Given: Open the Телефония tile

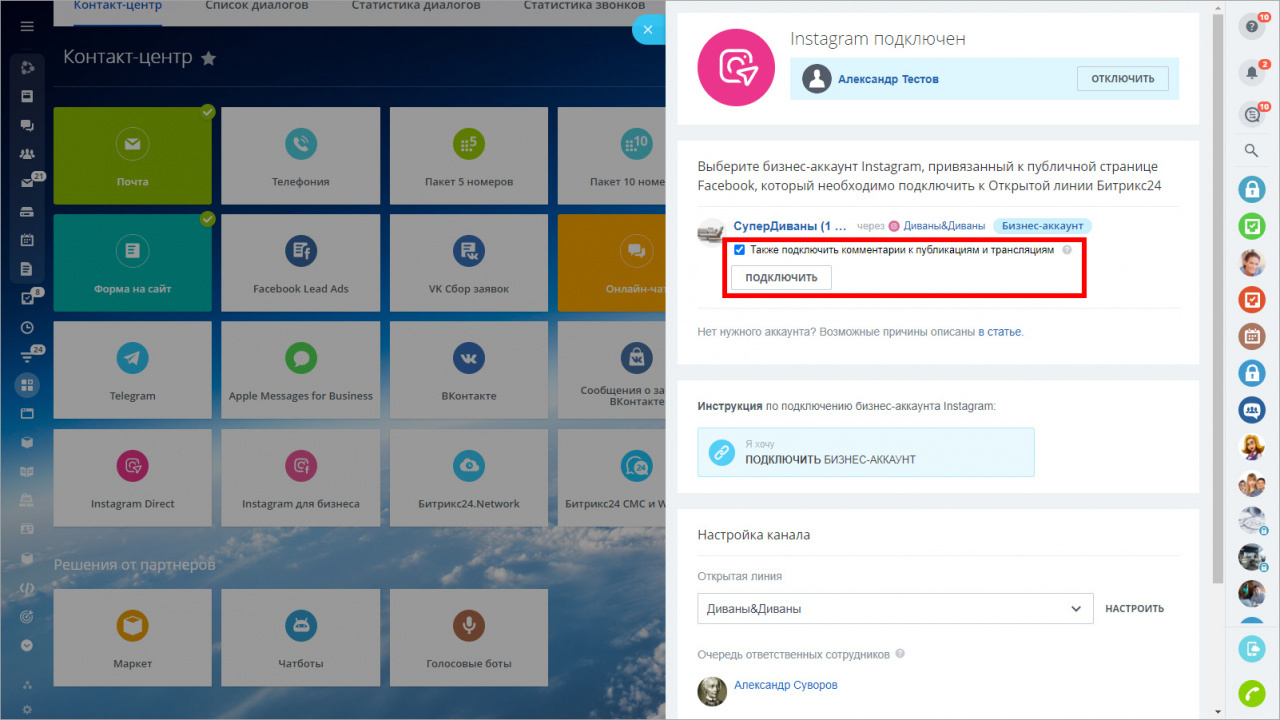Looking at the screenshot, I should 300,156.
